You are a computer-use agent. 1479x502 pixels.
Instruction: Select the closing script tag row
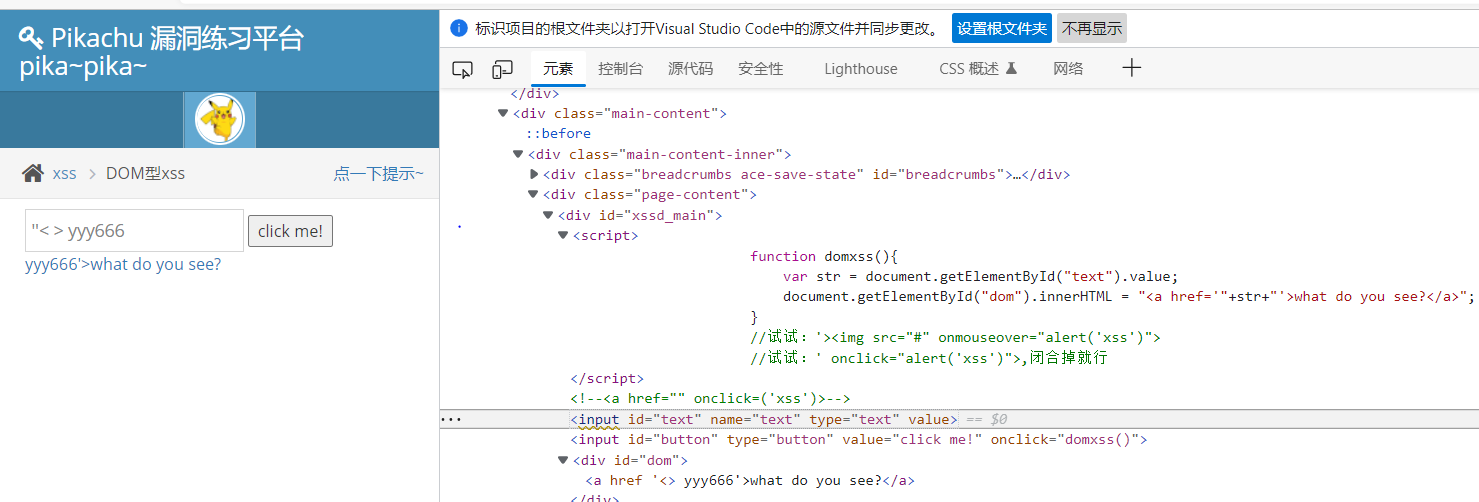tap(607, 379)
